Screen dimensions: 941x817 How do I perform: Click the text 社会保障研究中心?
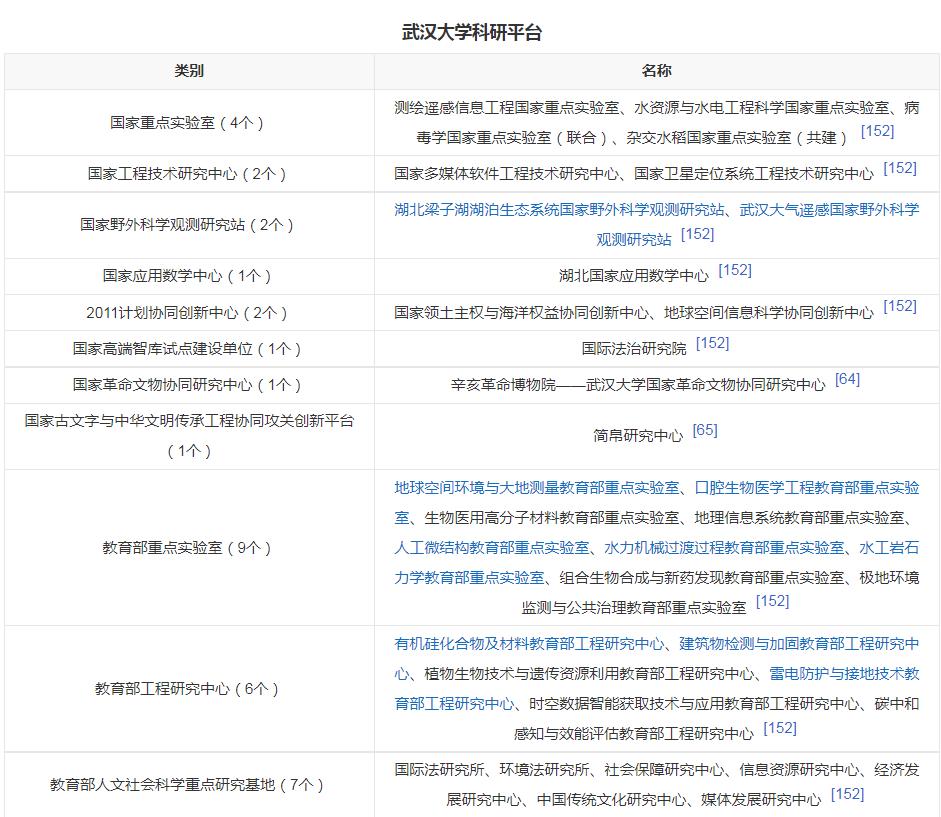pyautogui.click(x=664, y=770)
